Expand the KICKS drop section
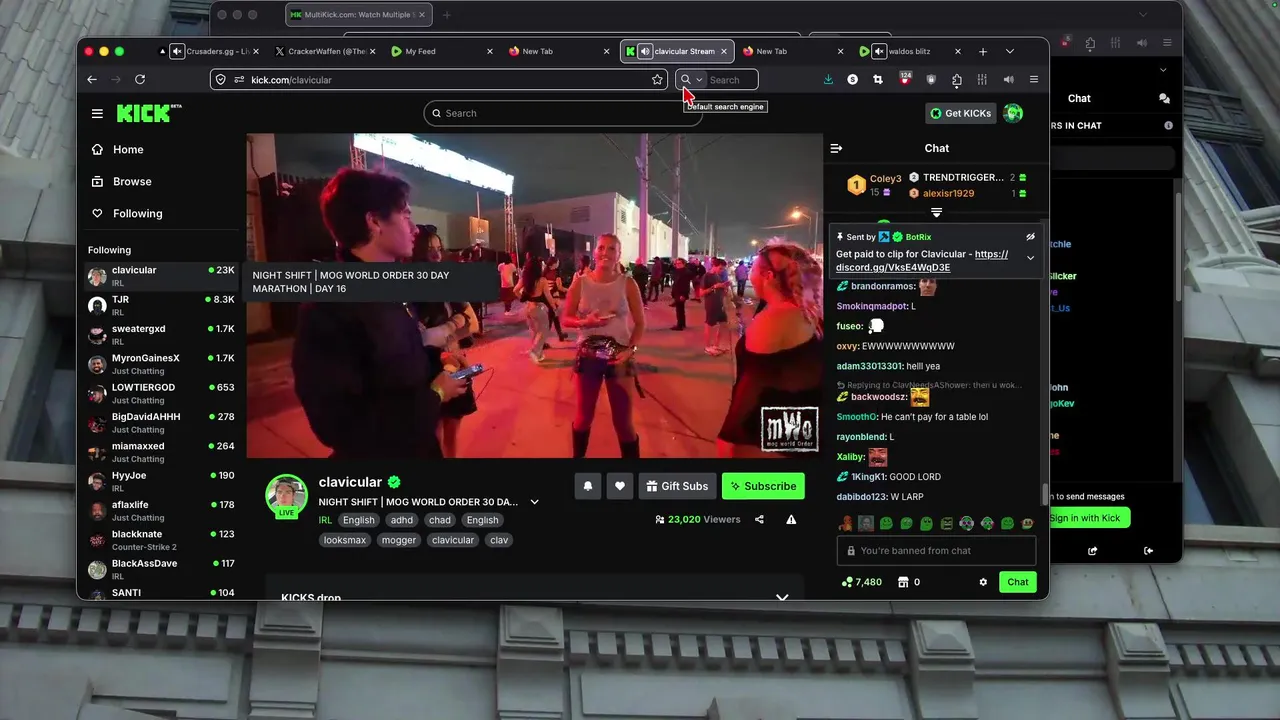 pos(782,597)
